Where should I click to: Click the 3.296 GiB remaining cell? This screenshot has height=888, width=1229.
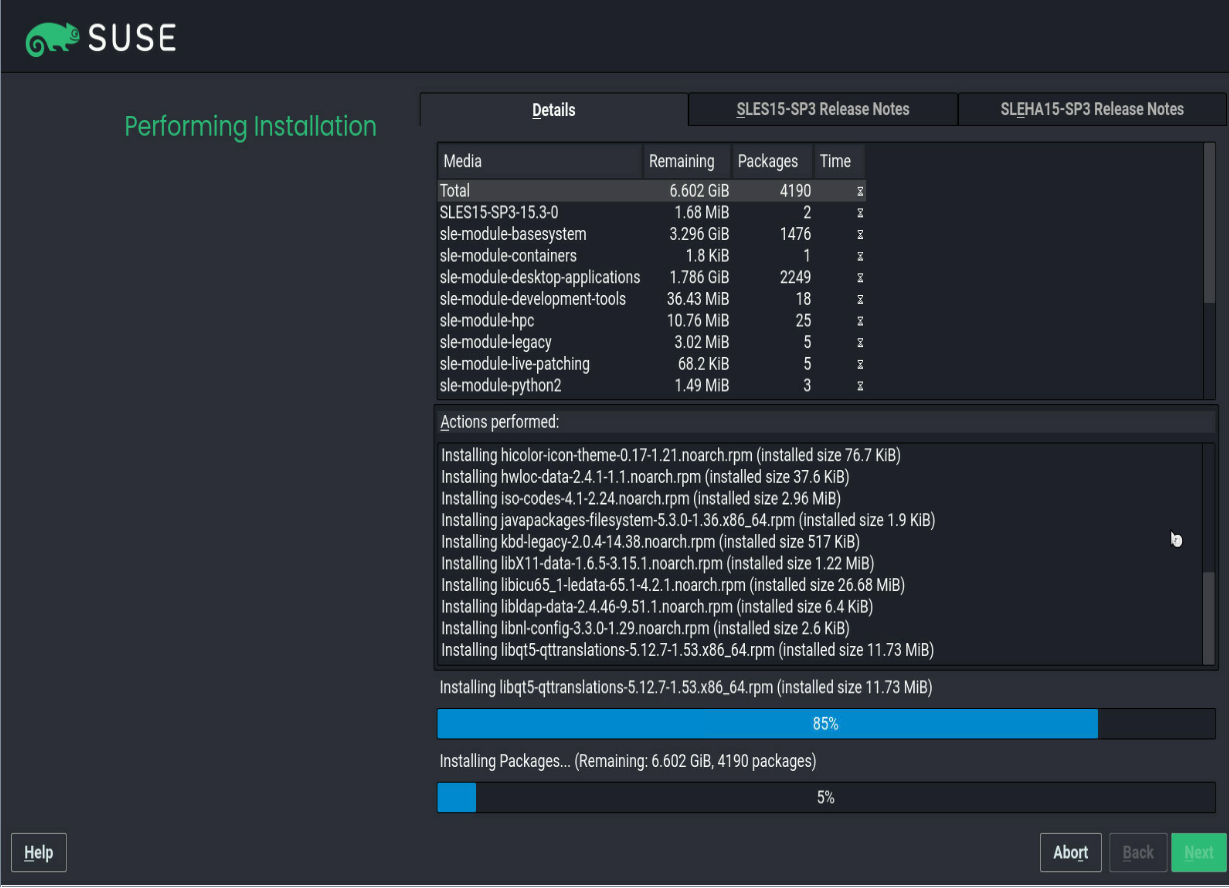[x=699, y=234]
